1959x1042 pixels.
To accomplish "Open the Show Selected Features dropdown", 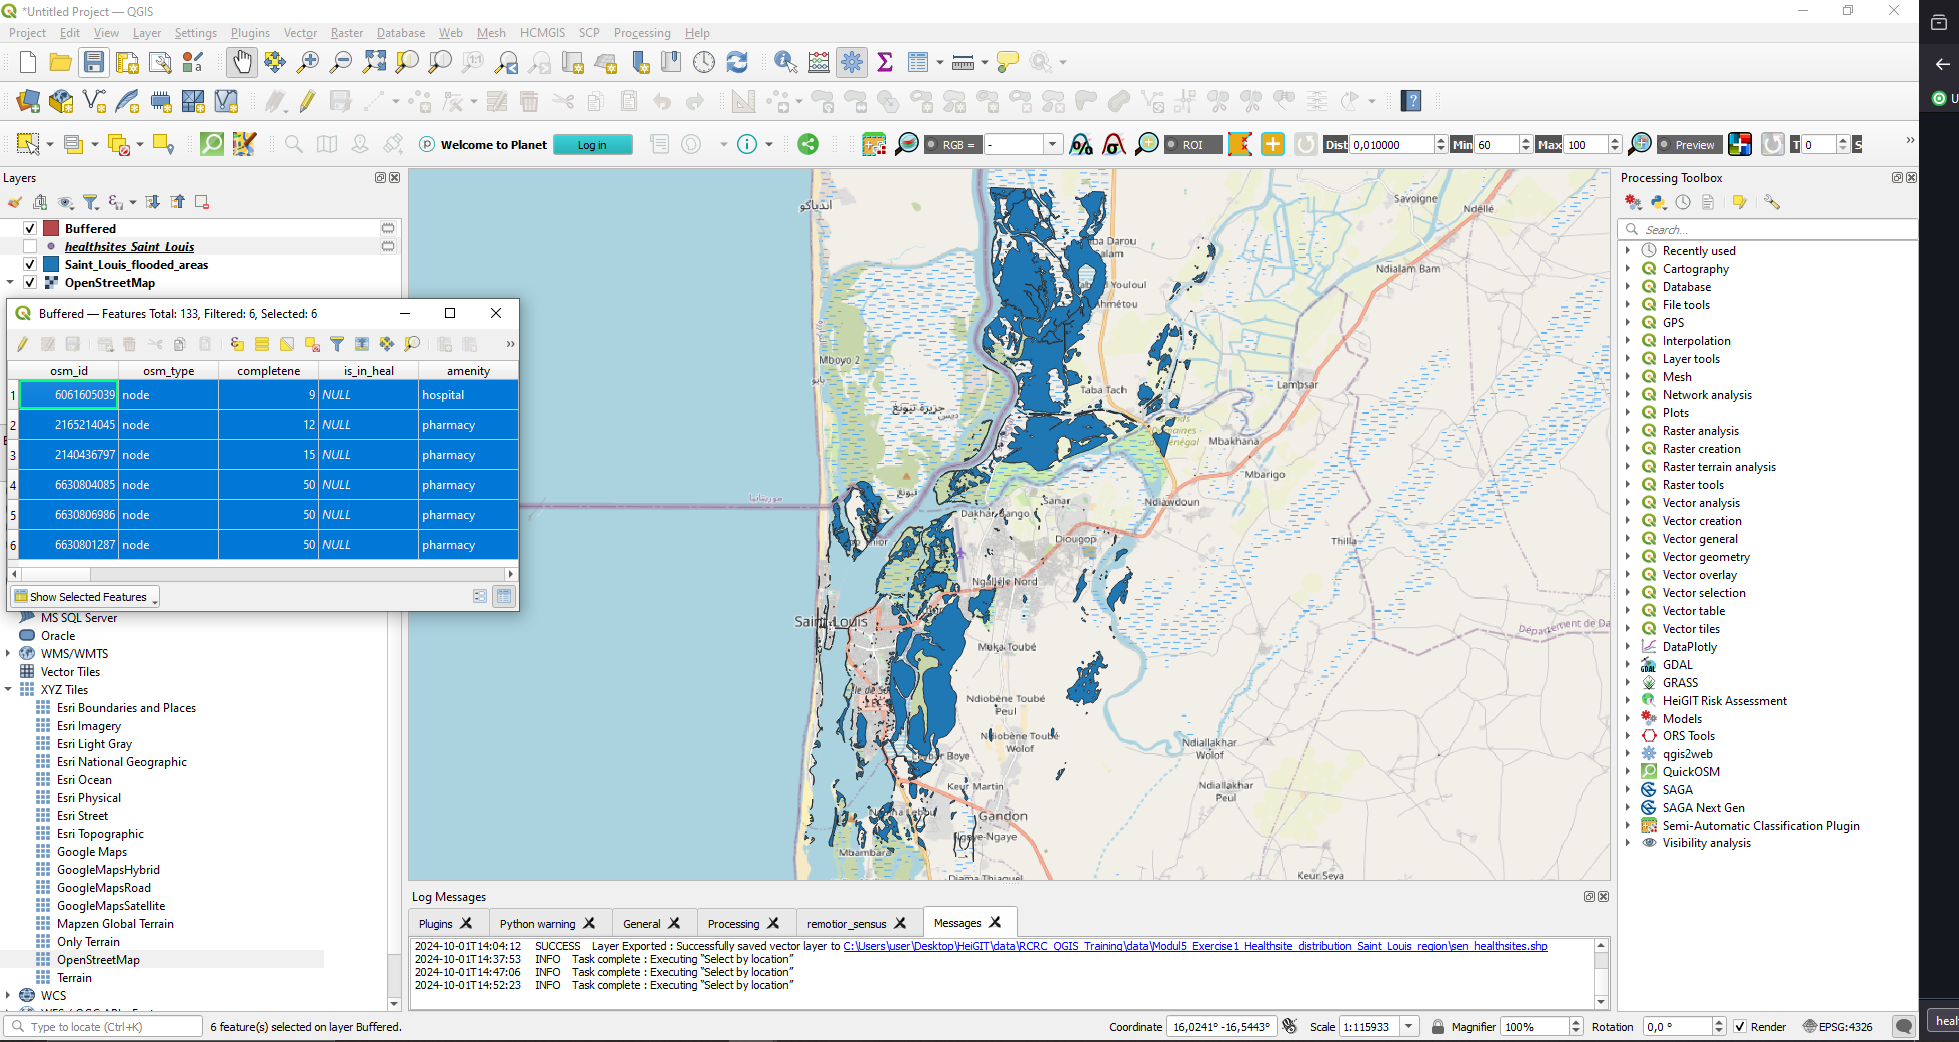I will coord(86,597).
